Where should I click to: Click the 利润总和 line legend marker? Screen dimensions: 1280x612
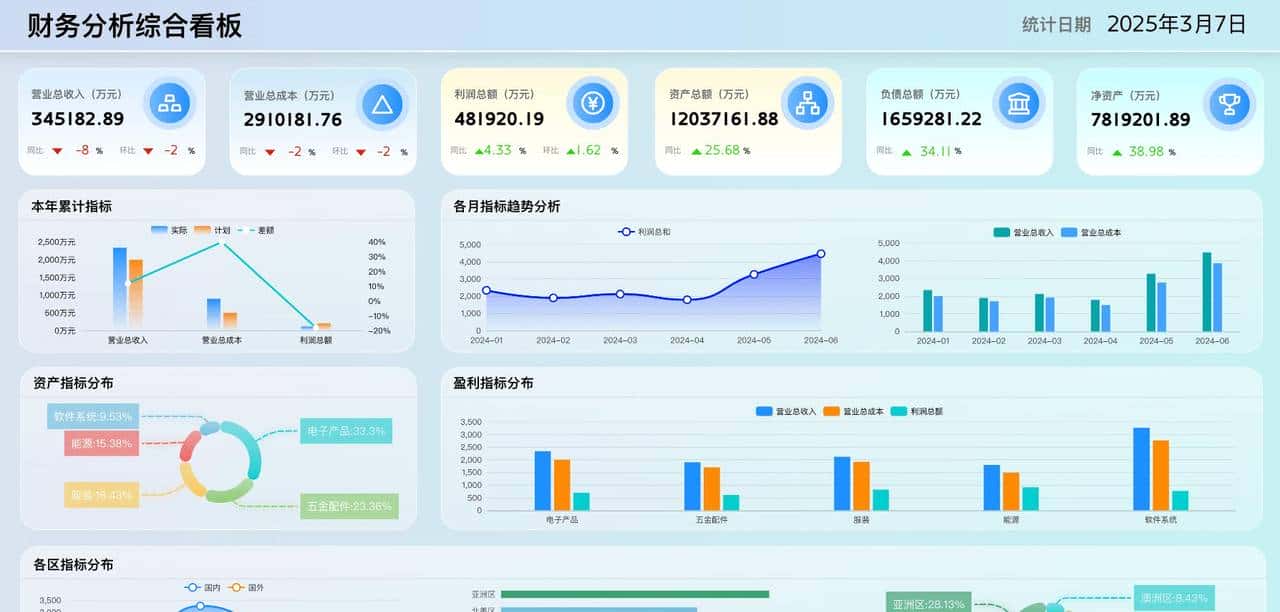(x=626, y=230)
